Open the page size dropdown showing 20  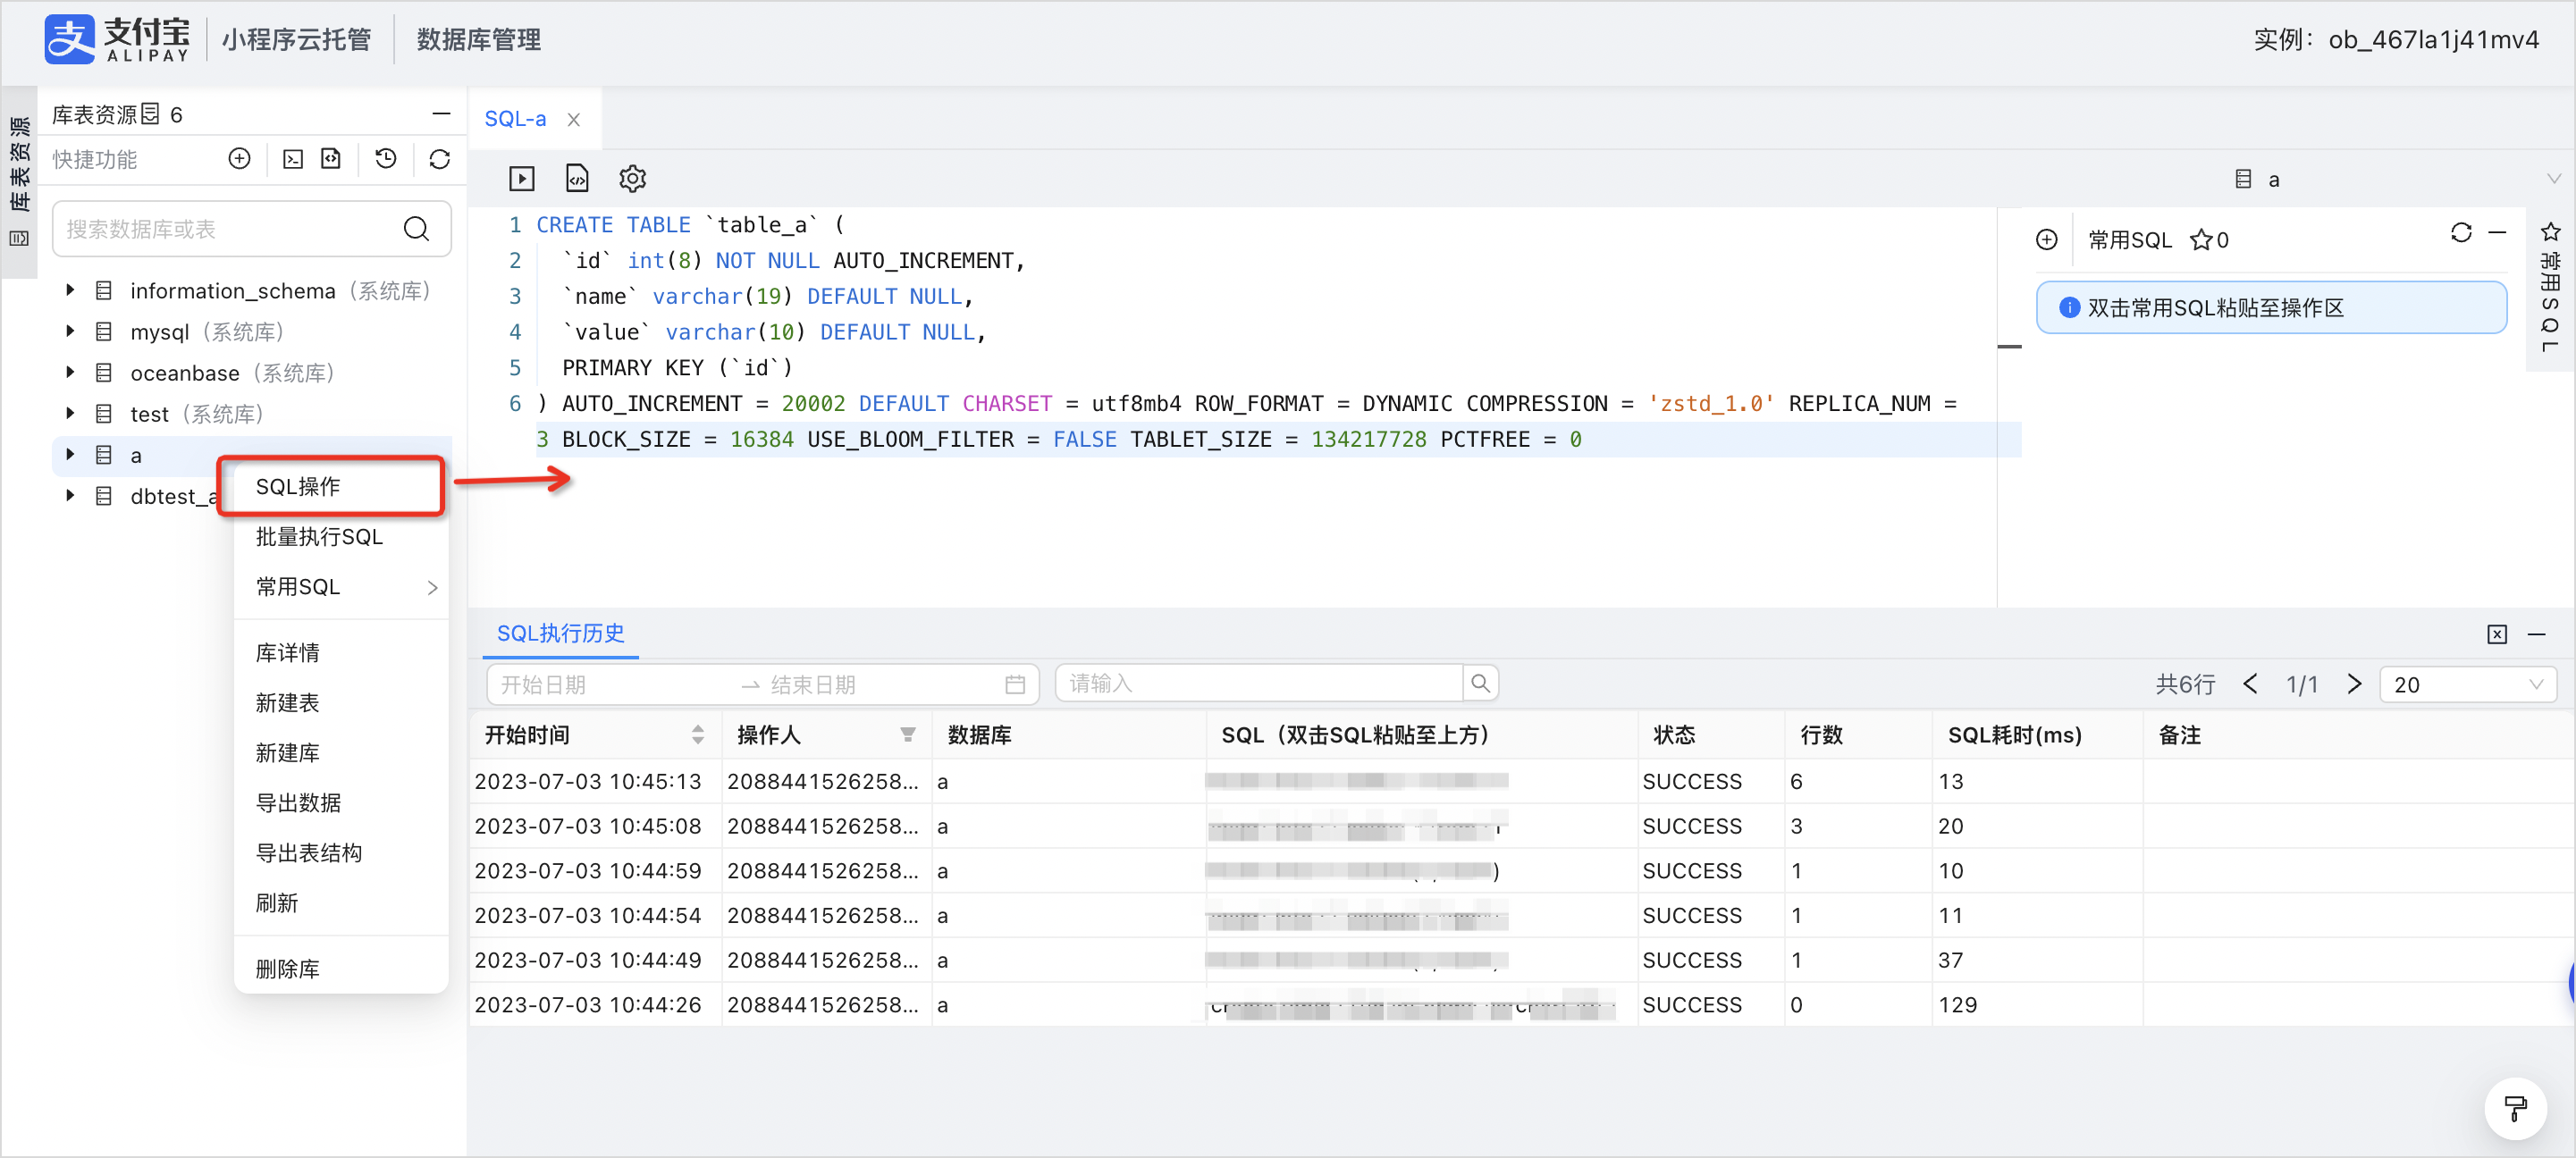[2467, 685]
